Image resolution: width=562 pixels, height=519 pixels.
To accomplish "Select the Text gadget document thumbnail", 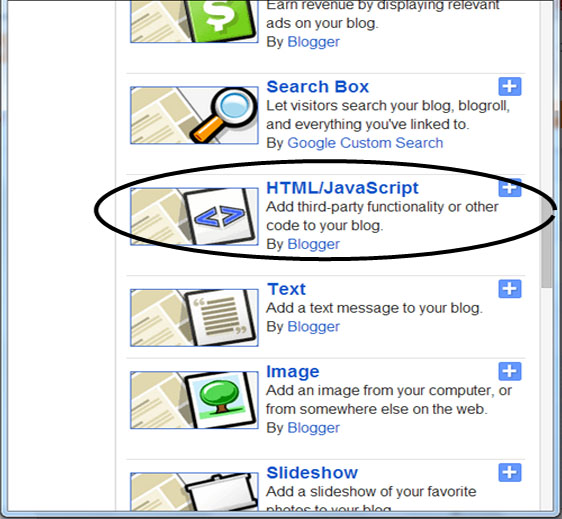I will 194,318.
